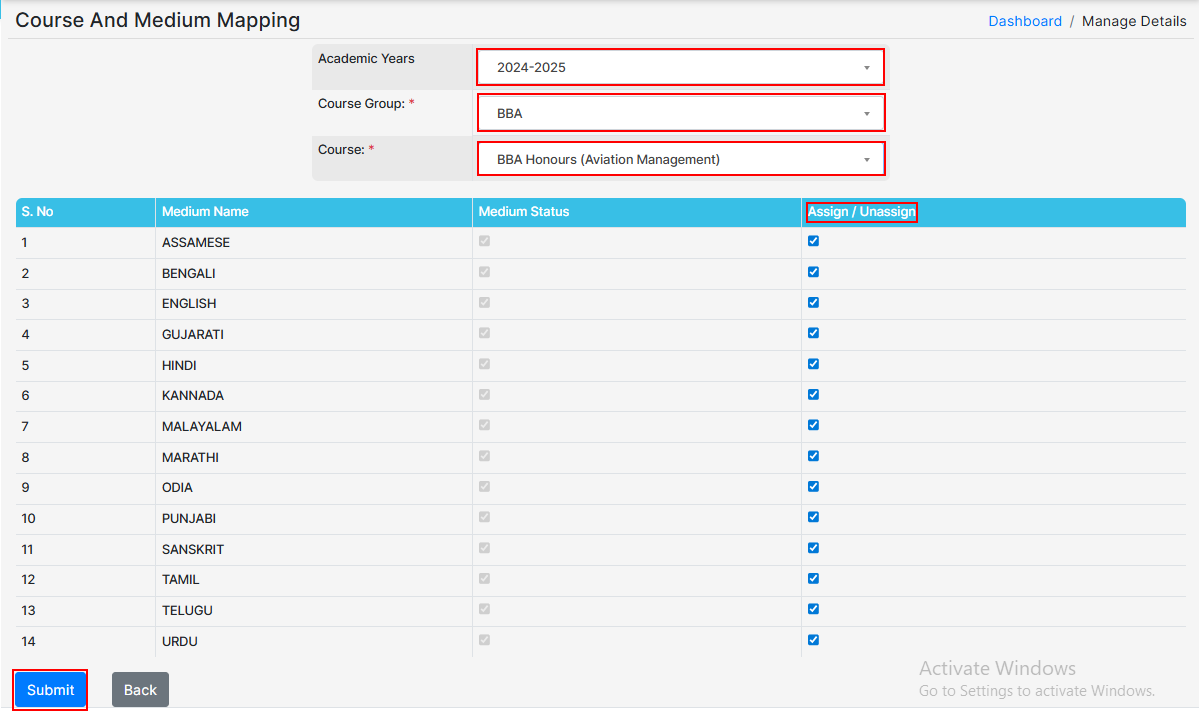Uncheck the HINDI assign checkbox
Screen dimensions: 1199x712
click(813, 364)
